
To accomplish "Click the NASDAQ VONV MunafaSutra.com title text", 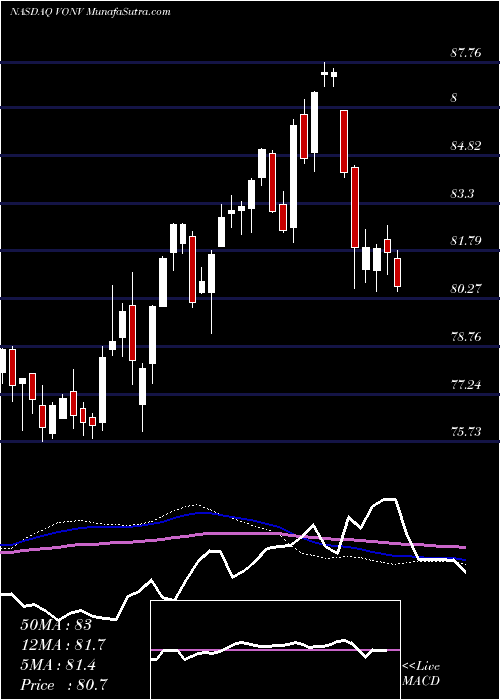I will (x=90, y=12).
